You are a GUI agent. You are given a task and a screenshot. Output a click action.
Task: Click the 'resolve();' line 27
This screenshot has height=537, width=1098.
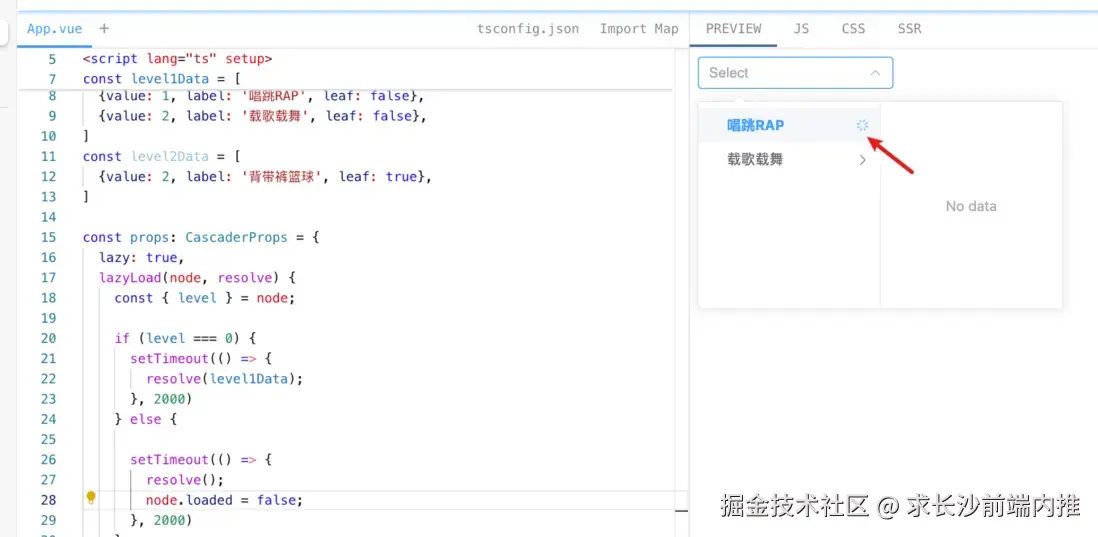pyautogui.click(x=185, y=480)
